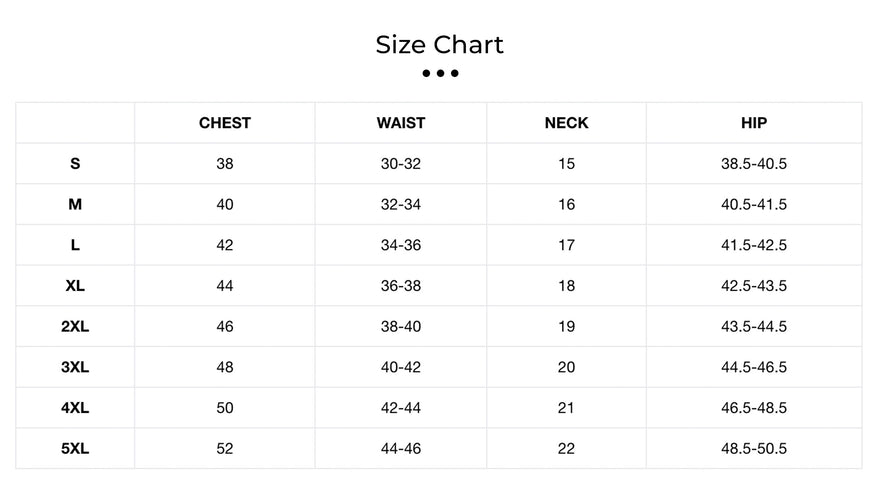
Task: Click the 2XL size row label
Action: click(x=75, y=326)
